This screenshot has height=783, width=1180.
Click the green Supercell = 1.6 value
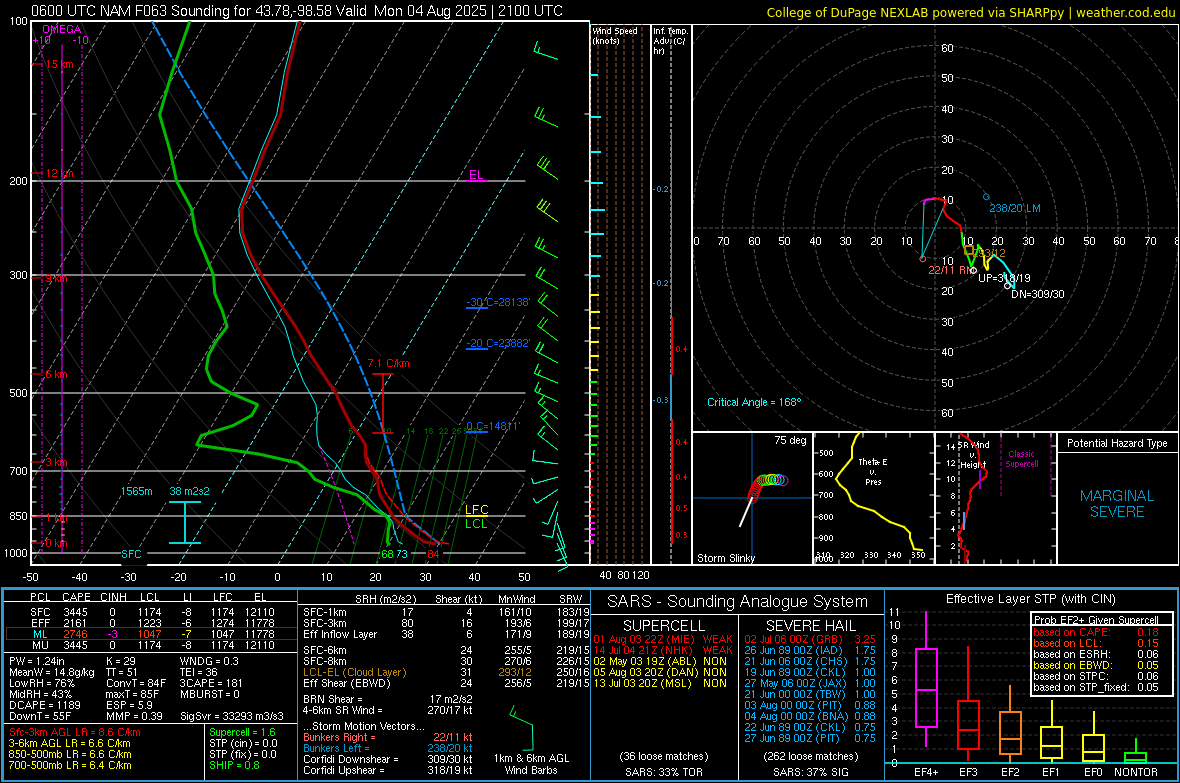[242, 732]
